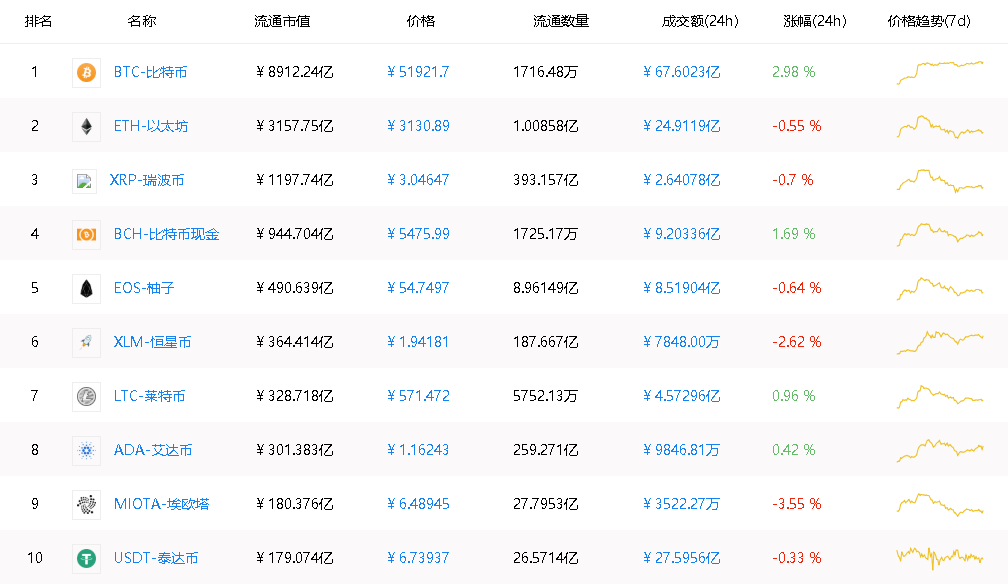Click the Cardano (ADA) coin icon
The height and width of the screenshot is (584, 1008).
tap(86, 450)
